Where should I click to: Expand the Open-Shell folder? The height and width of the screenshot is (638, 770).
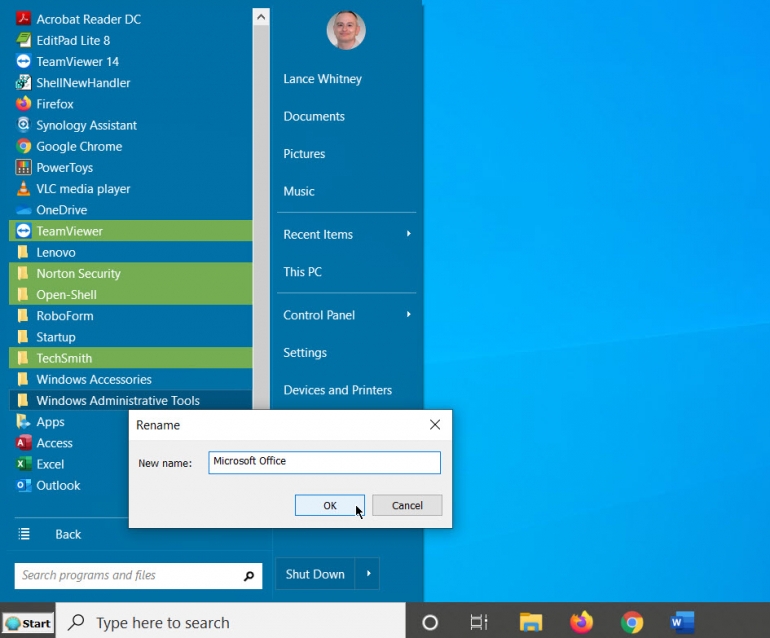[131, 294]
